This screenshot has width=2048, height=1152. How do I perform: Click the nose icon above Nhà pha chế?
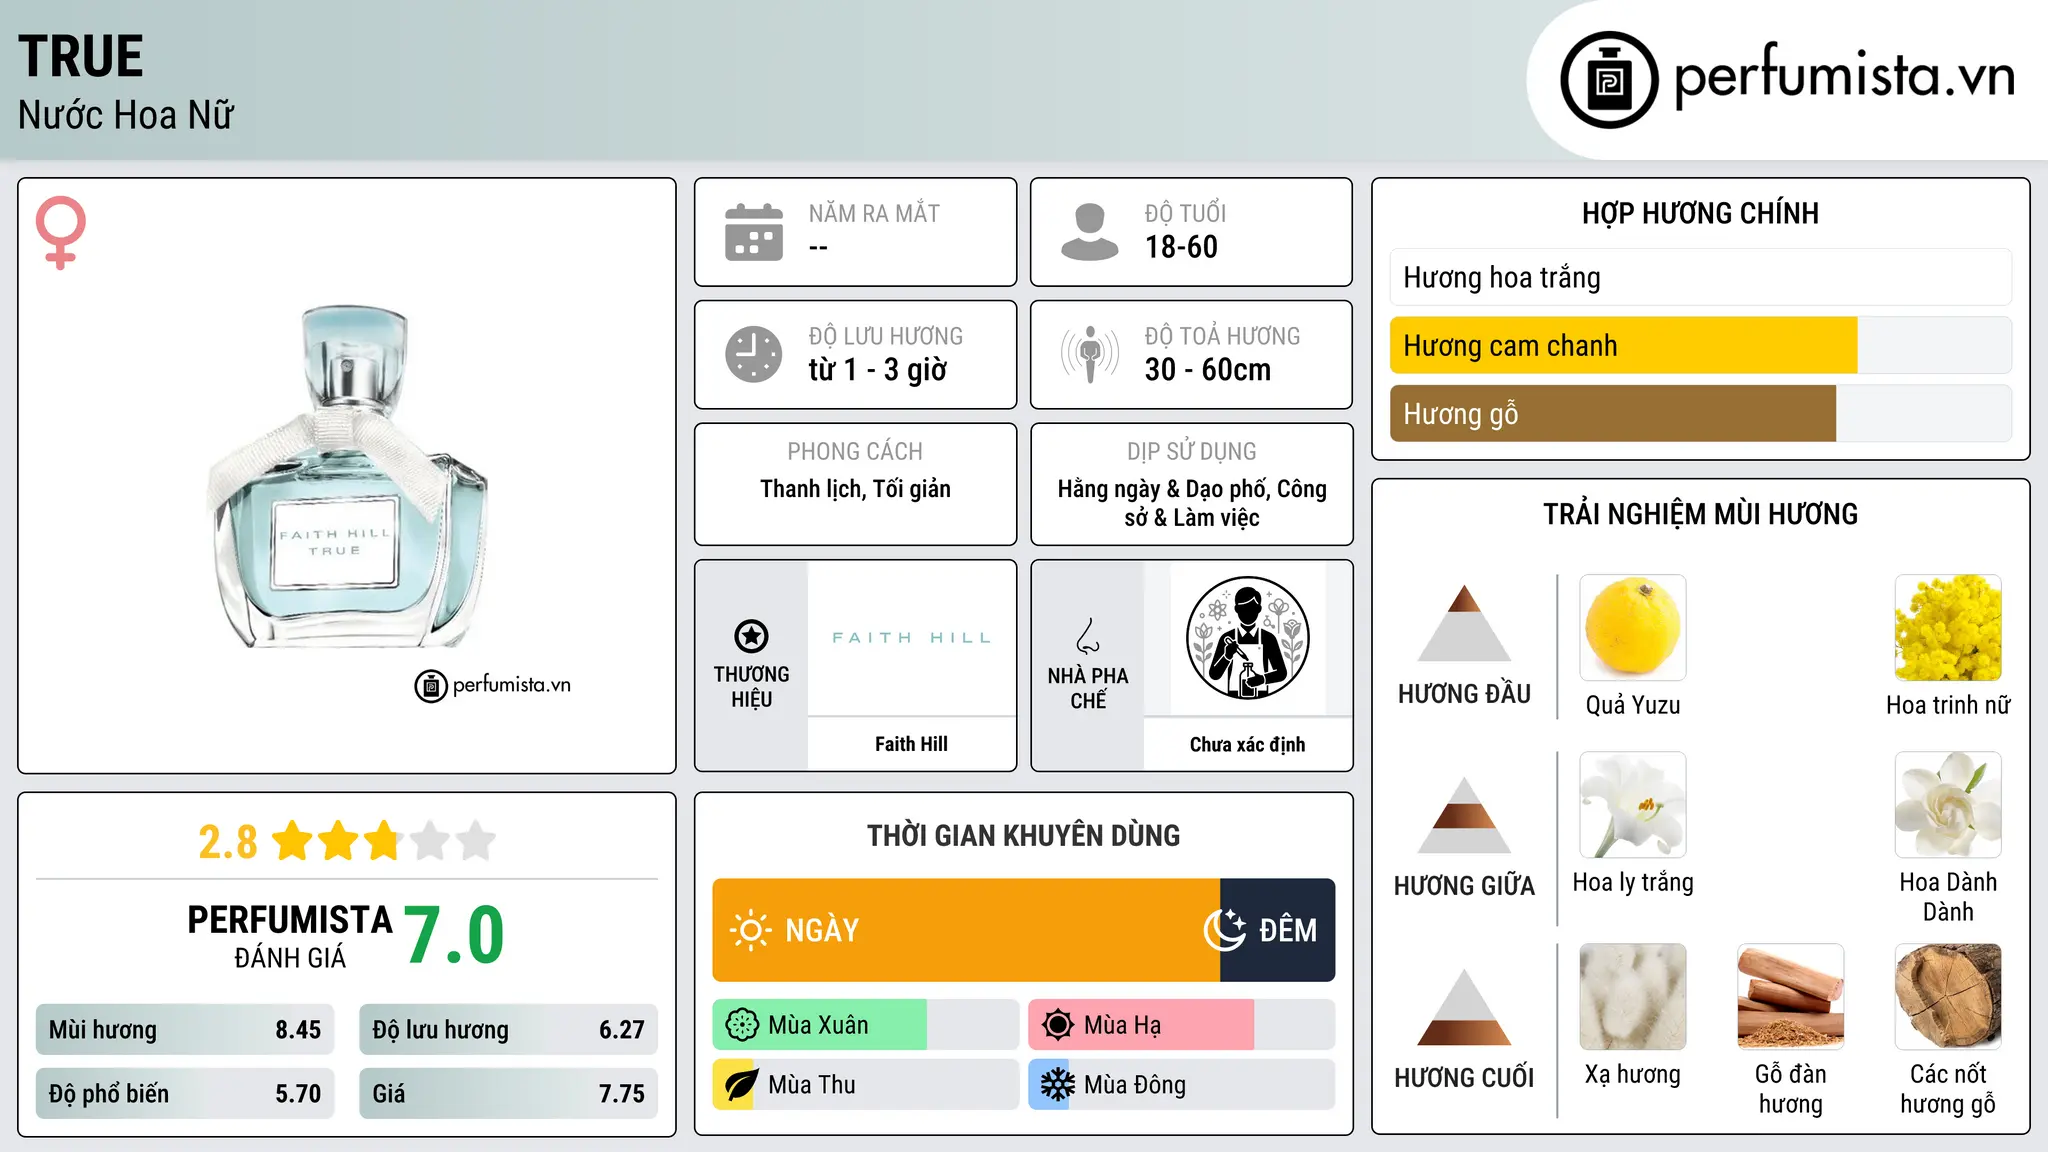point(1088,636)
